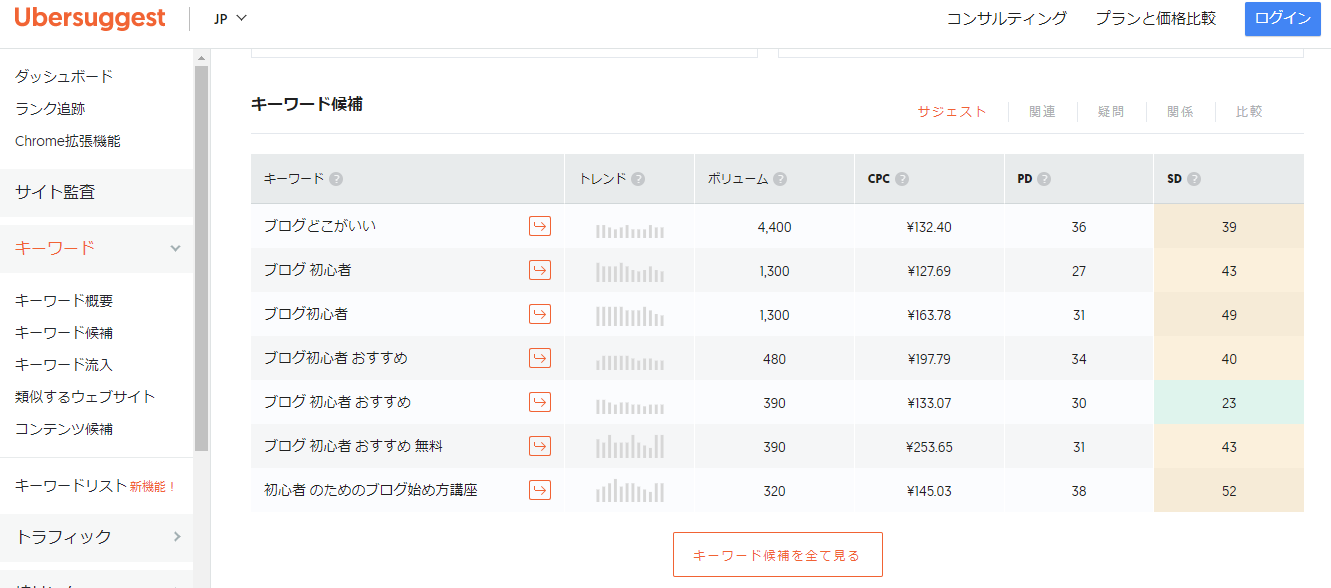Viewport: 1331px width, 588px height.
Task: Open キーワード流入 in sidebar
Action: click(64, 364)
